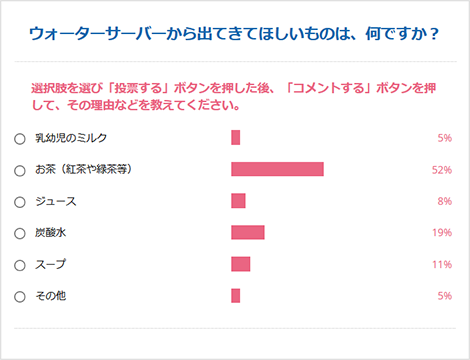The image size is (470, 360).
Task: Select the 炭酸水 radio button
Action: [20, 233]
